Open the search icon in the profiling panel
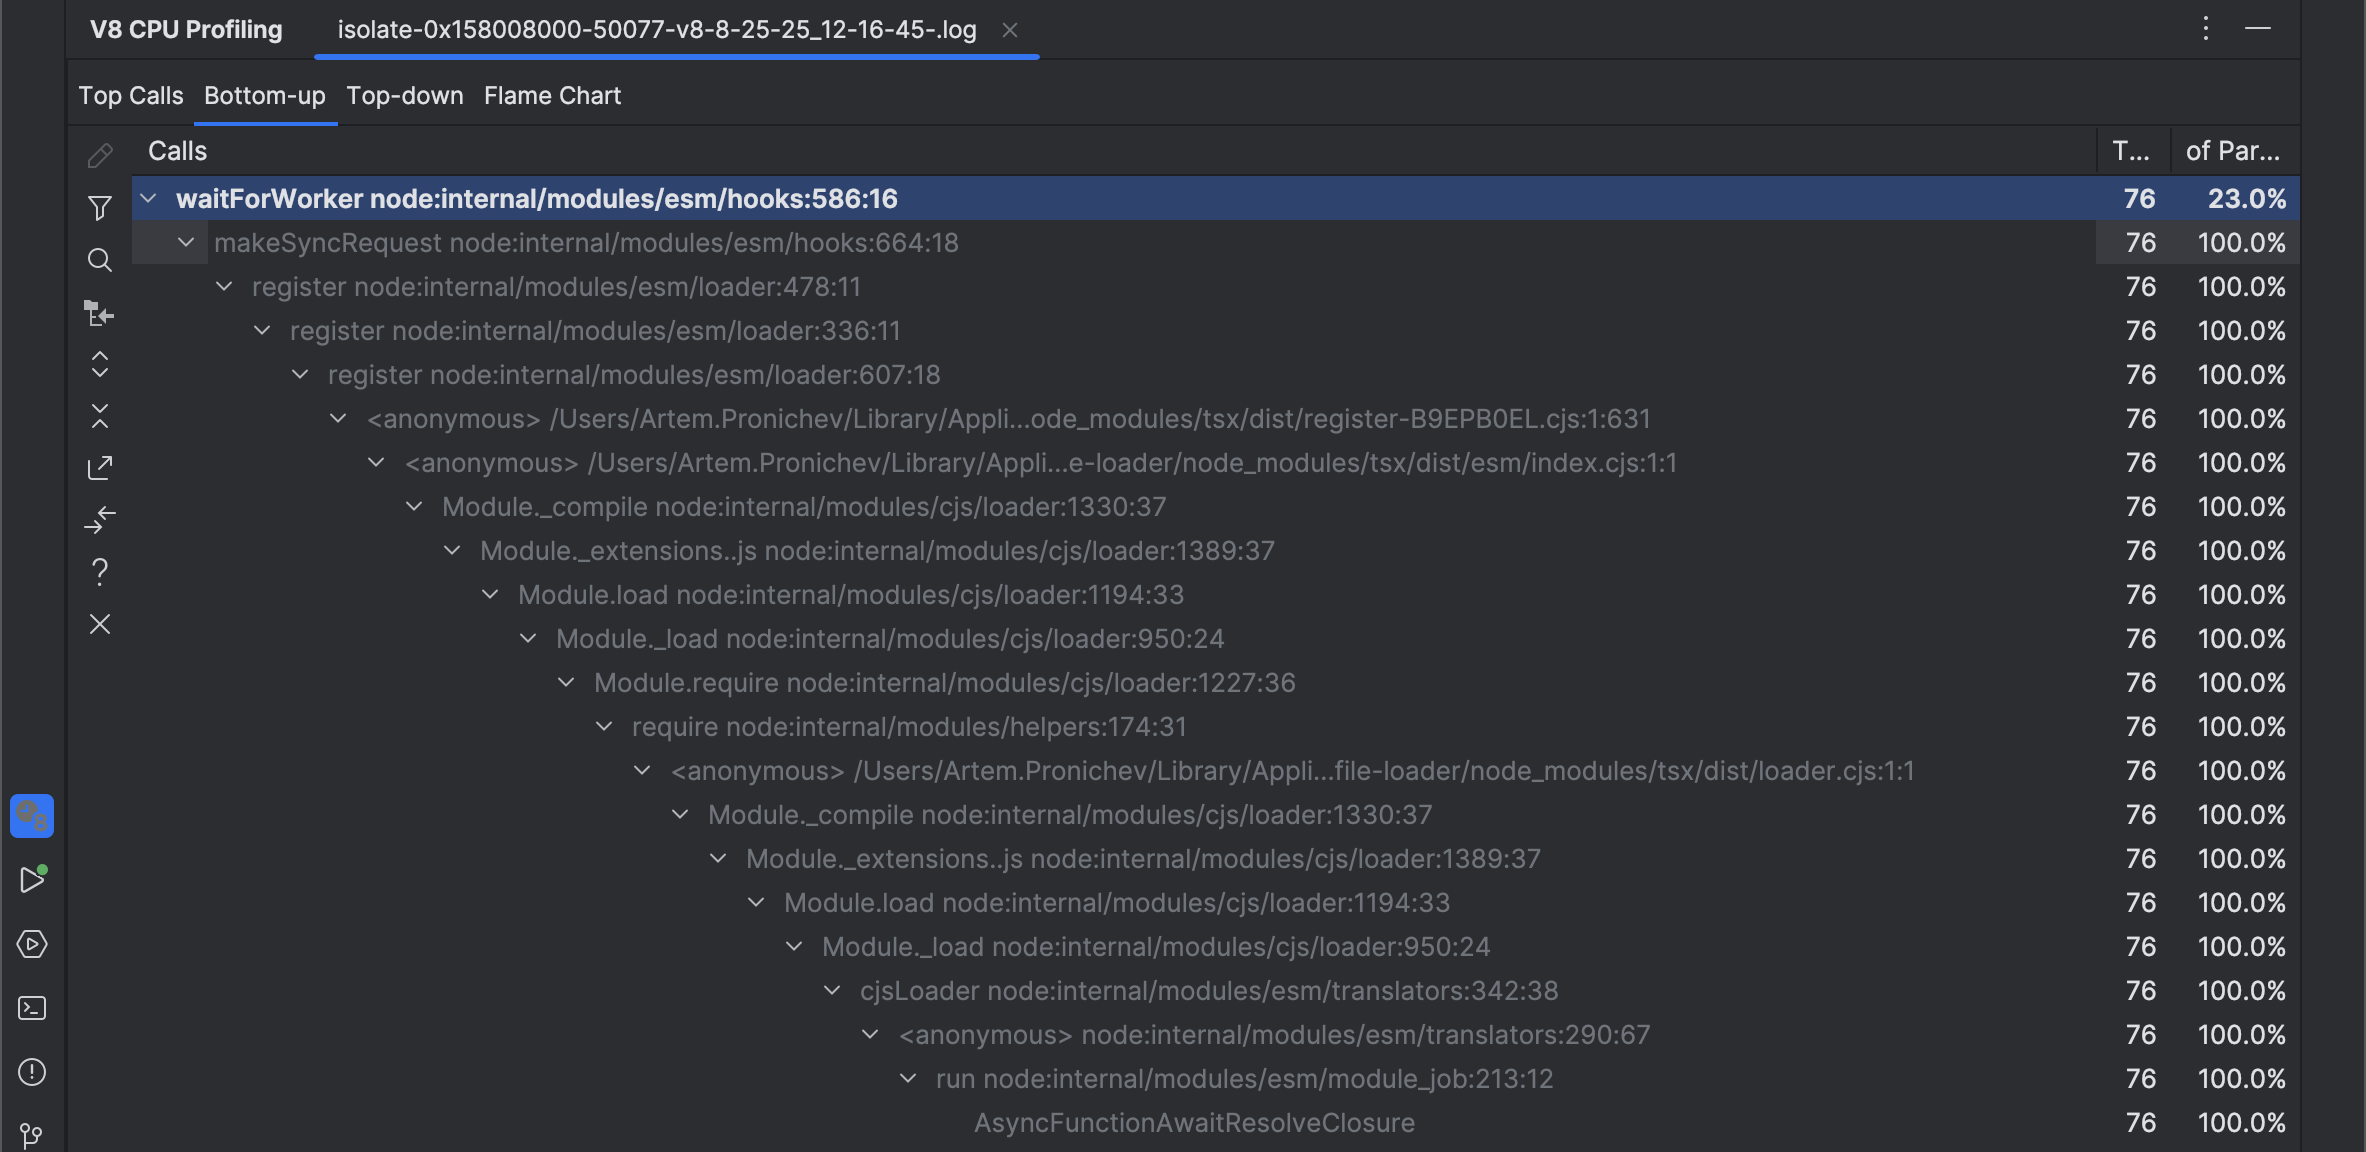The height and width of the screenshot is (1152, 2366). [x=100, y=260]
